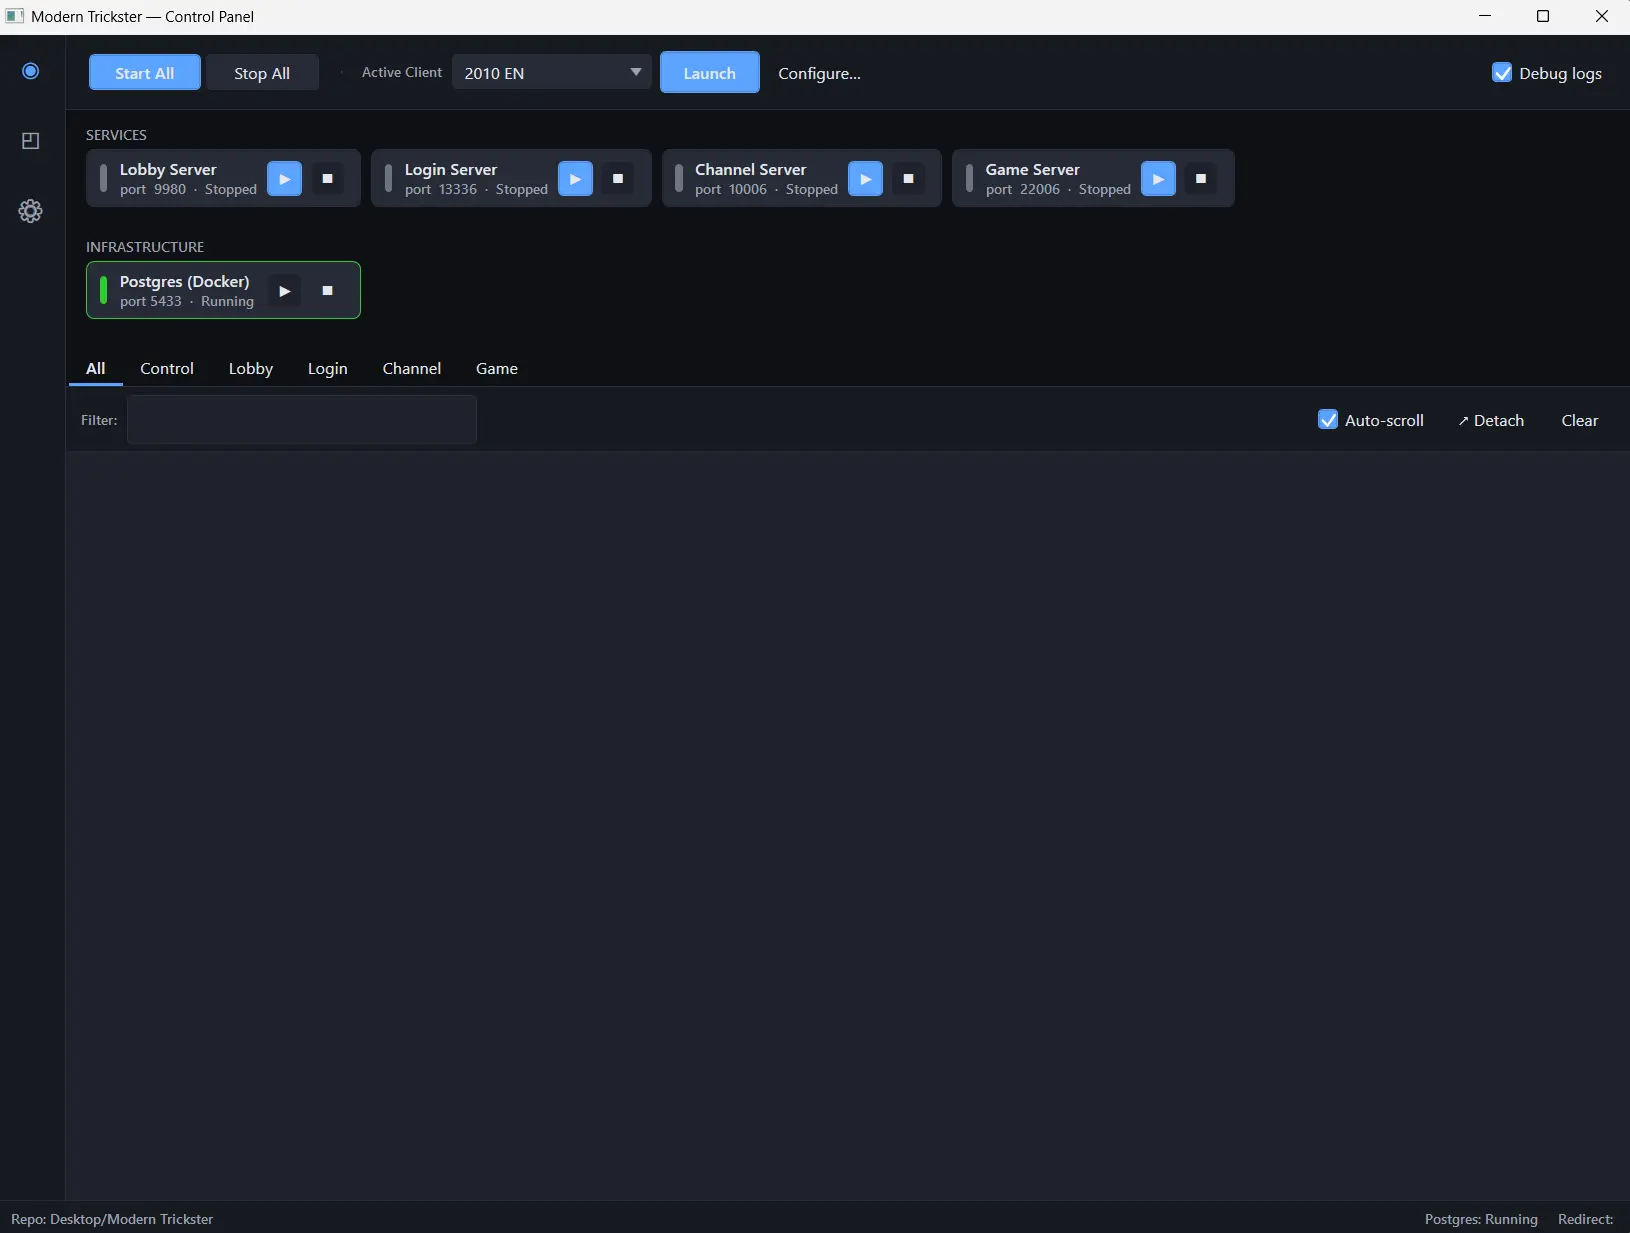
Task: Stop the Lobby Server with its stop icon
Action: tap(328, 179)
